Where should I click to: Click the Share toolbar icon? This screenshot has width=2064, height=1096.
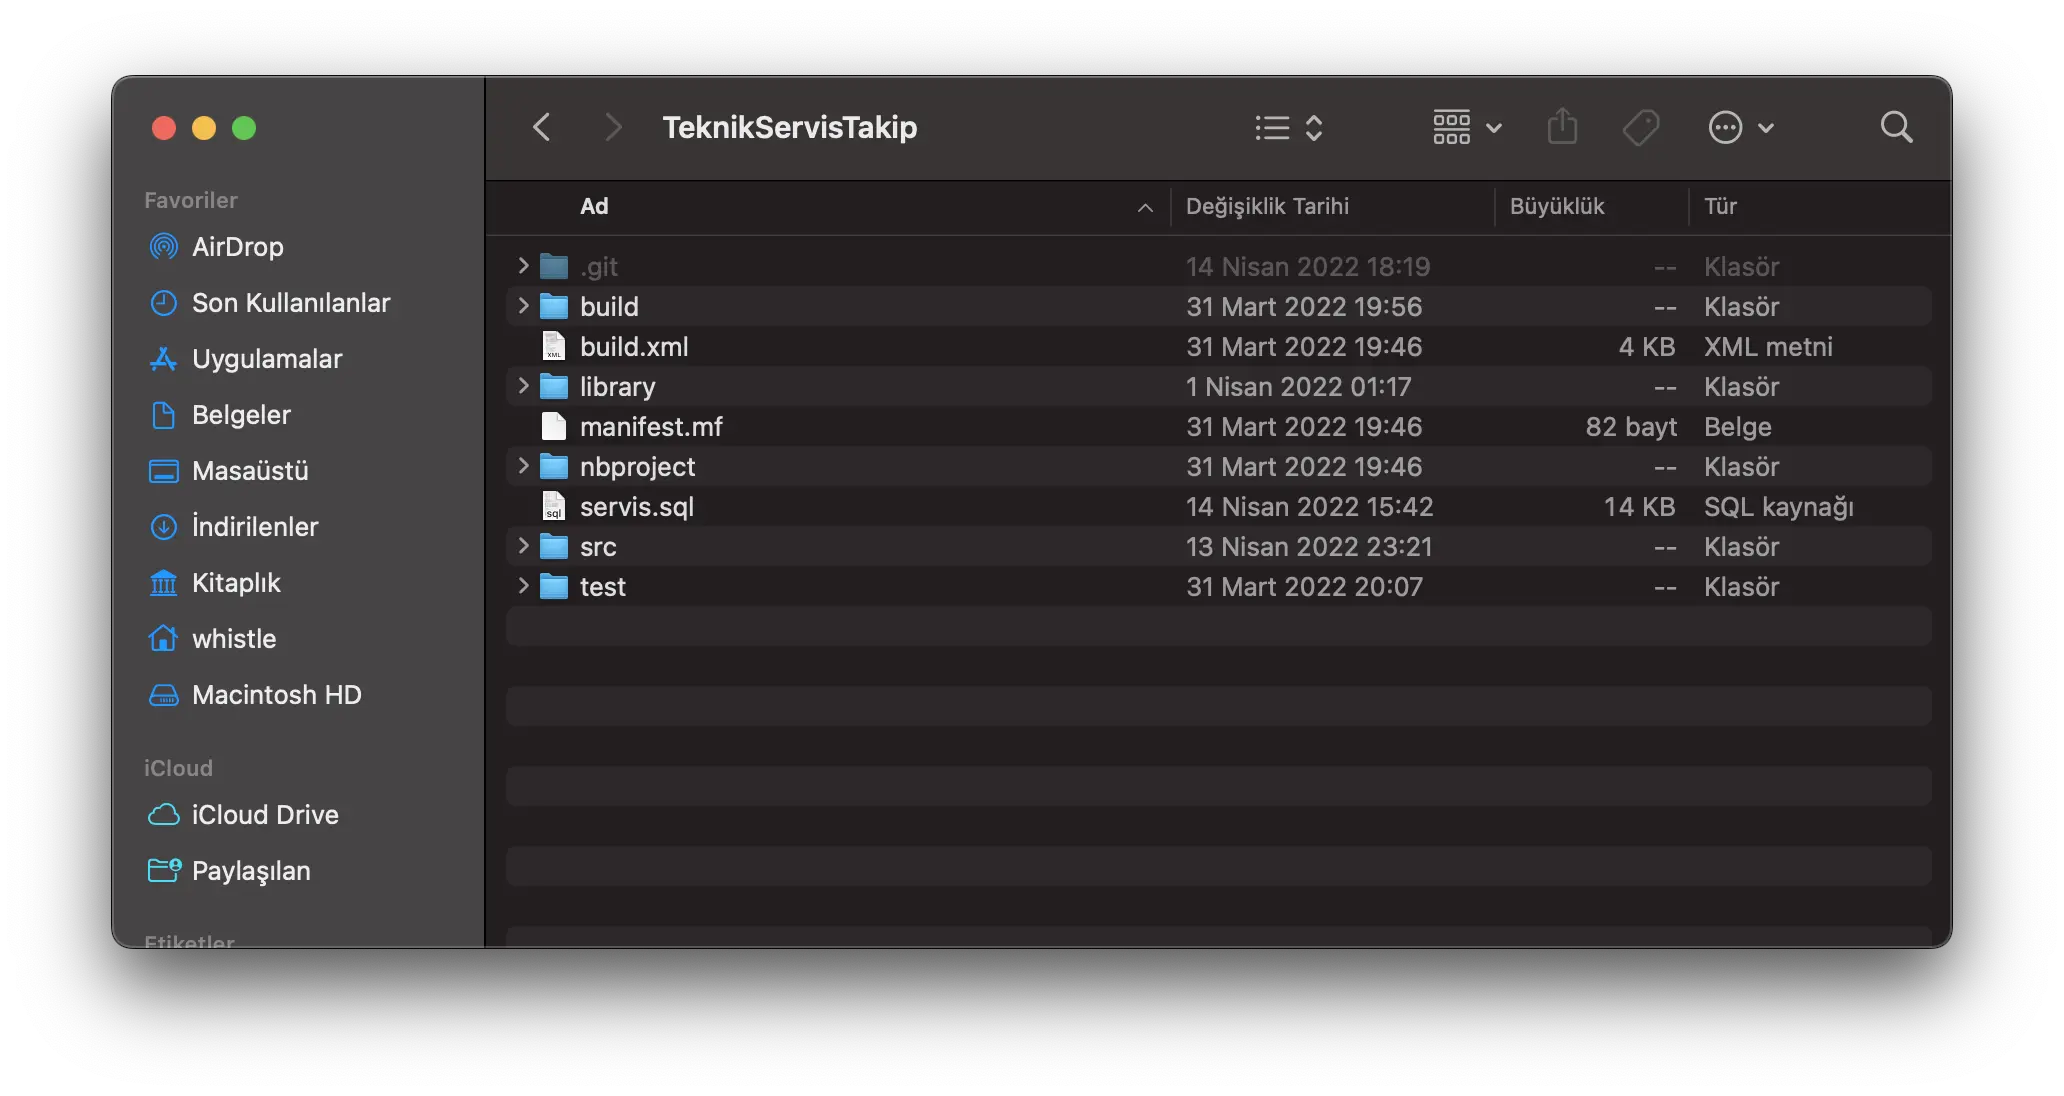pos(1562,127)
